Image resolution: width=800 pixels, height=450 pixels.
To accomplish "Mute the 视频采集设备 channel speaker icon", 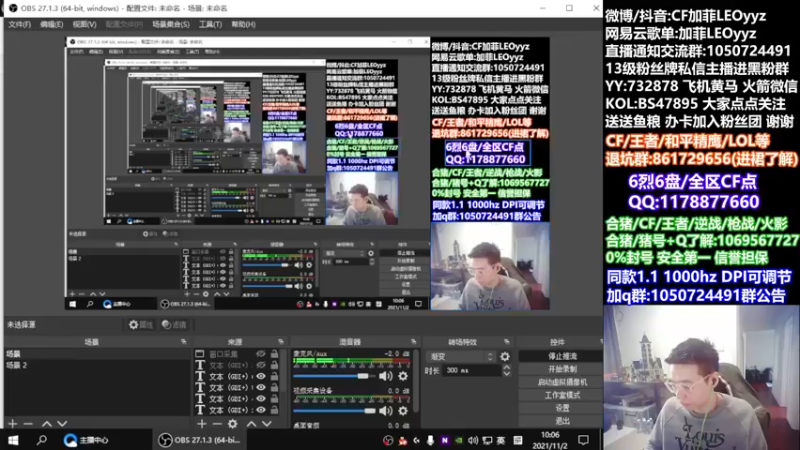I will pyautogui.click(x=386, y=410).
